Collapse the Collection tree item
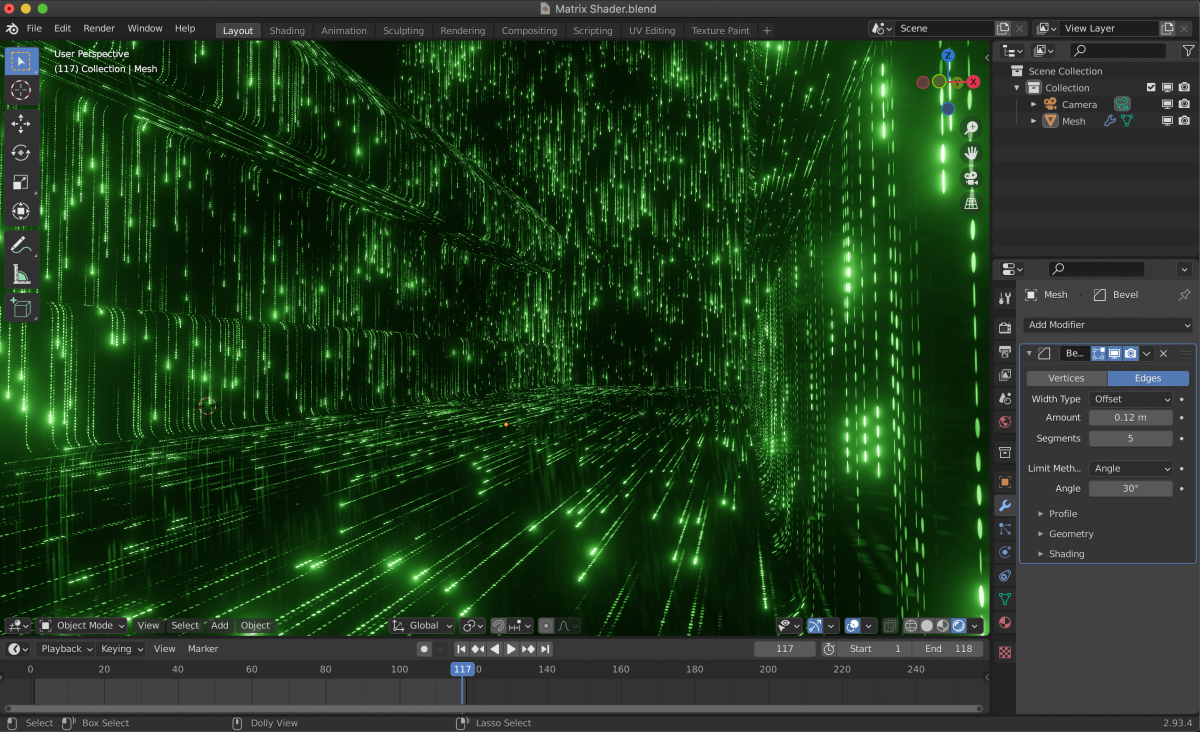1200x732 pixels. [1018, 88]
